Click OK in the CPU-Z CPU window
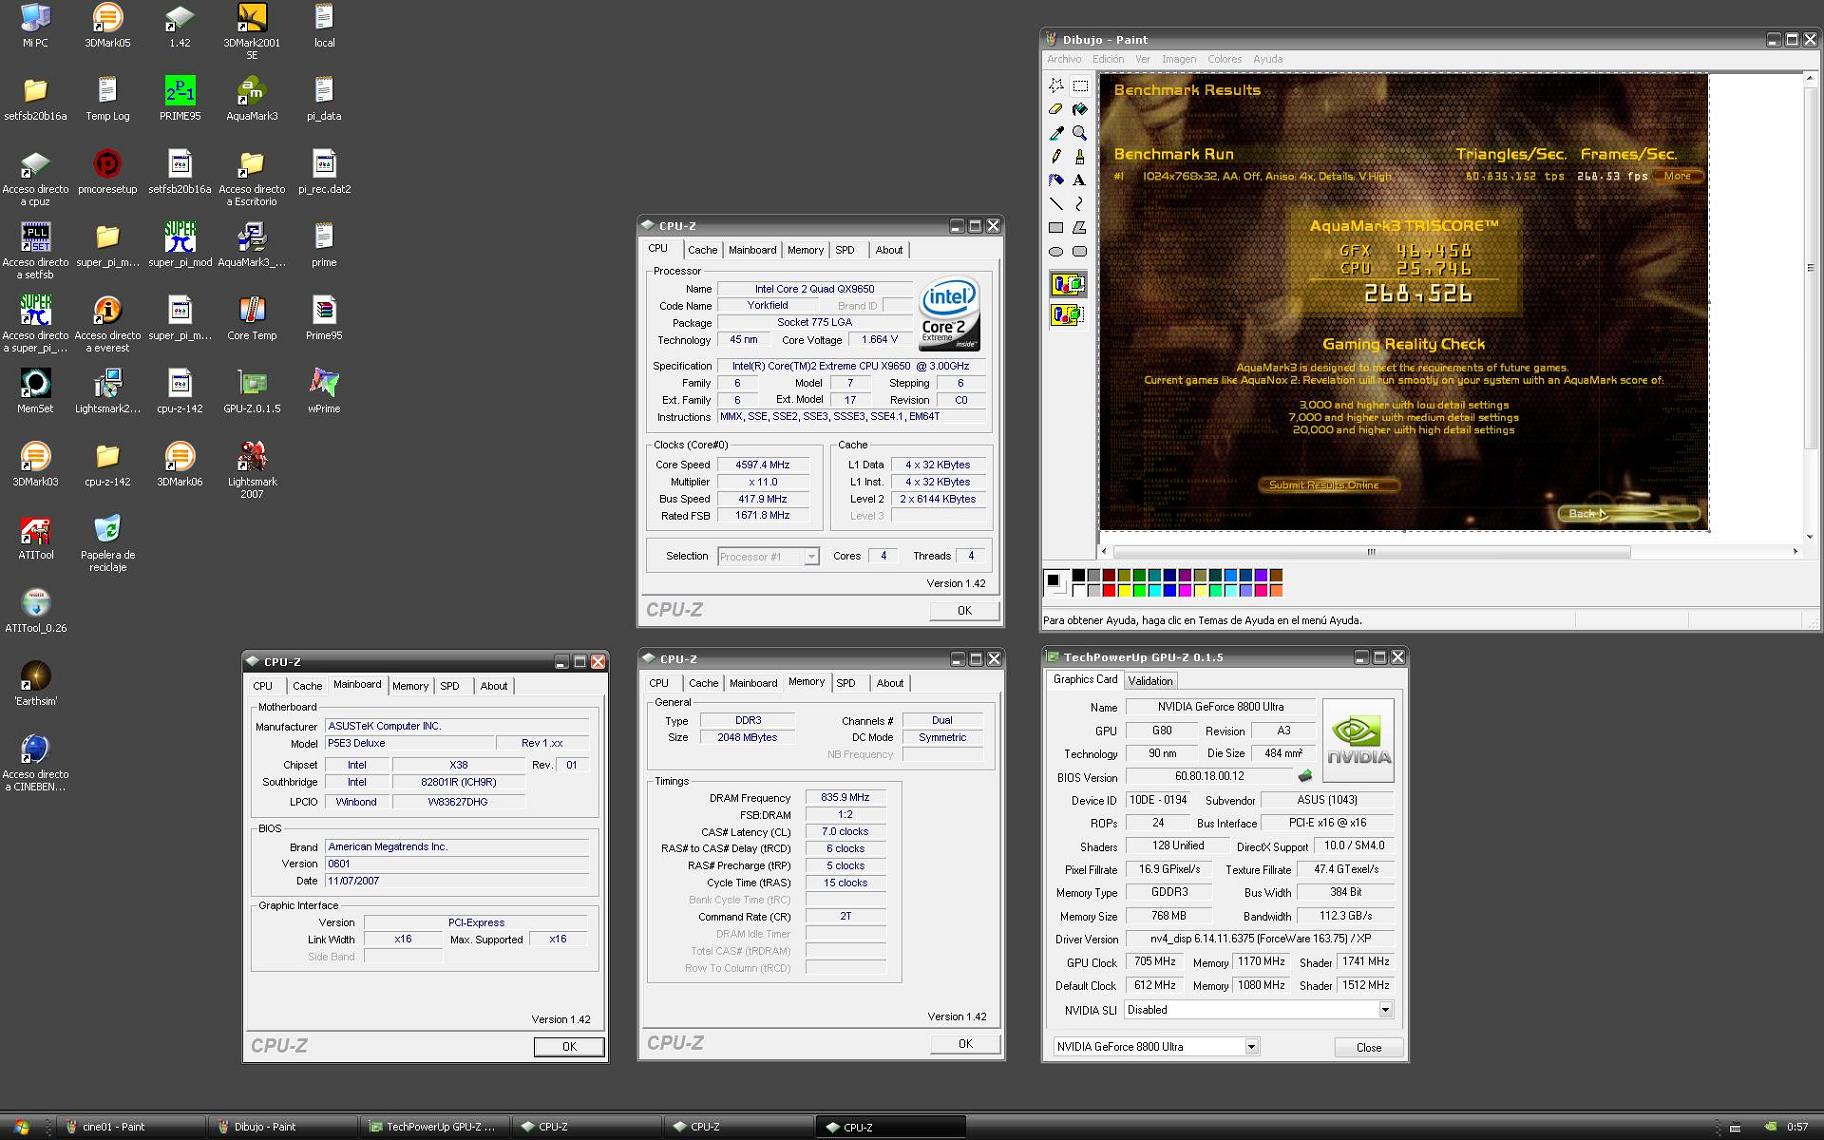1824x1140 pixels. tap(964, 611)
